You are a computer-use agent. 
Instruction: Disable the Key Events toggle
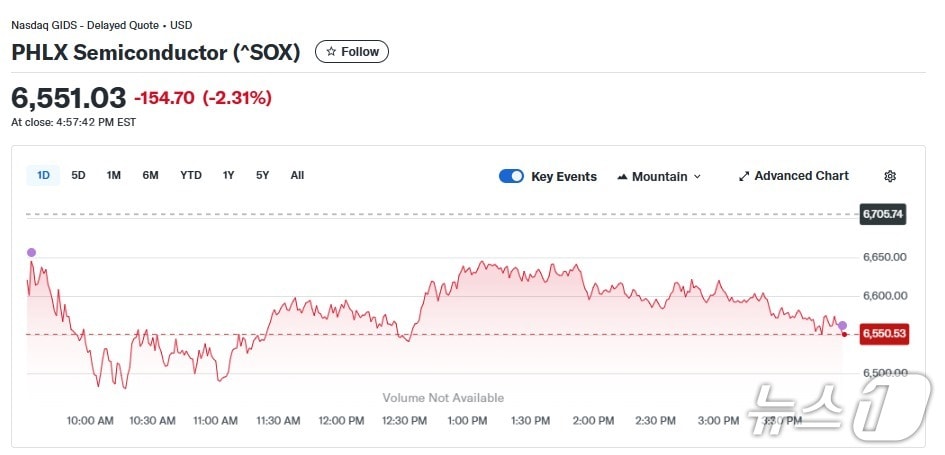tap(511, 176)
